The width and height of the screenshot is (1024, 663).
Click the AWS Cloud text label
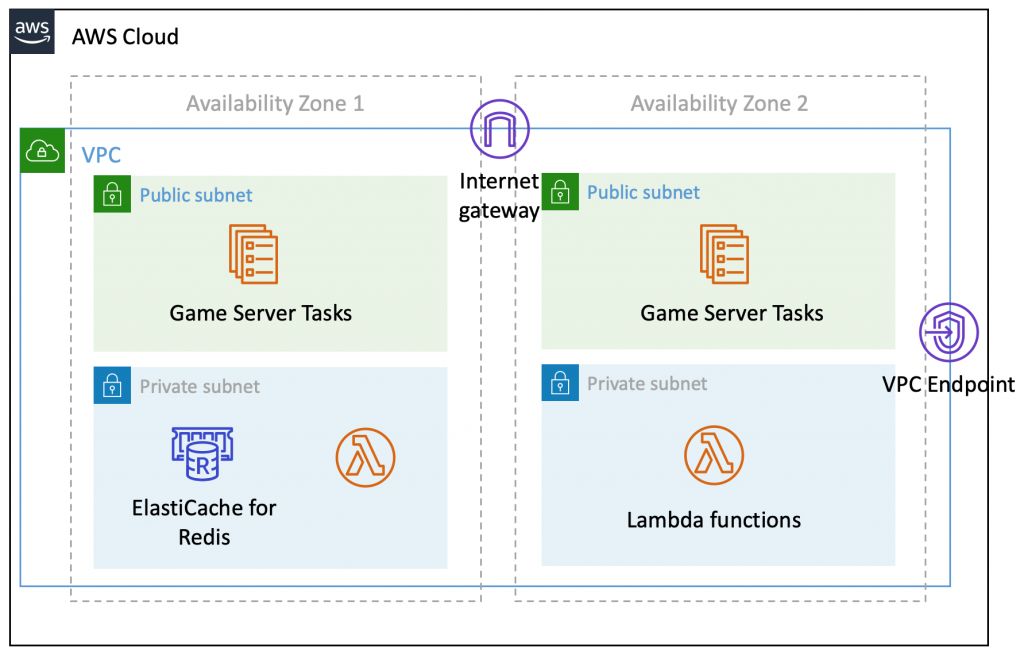124,36
